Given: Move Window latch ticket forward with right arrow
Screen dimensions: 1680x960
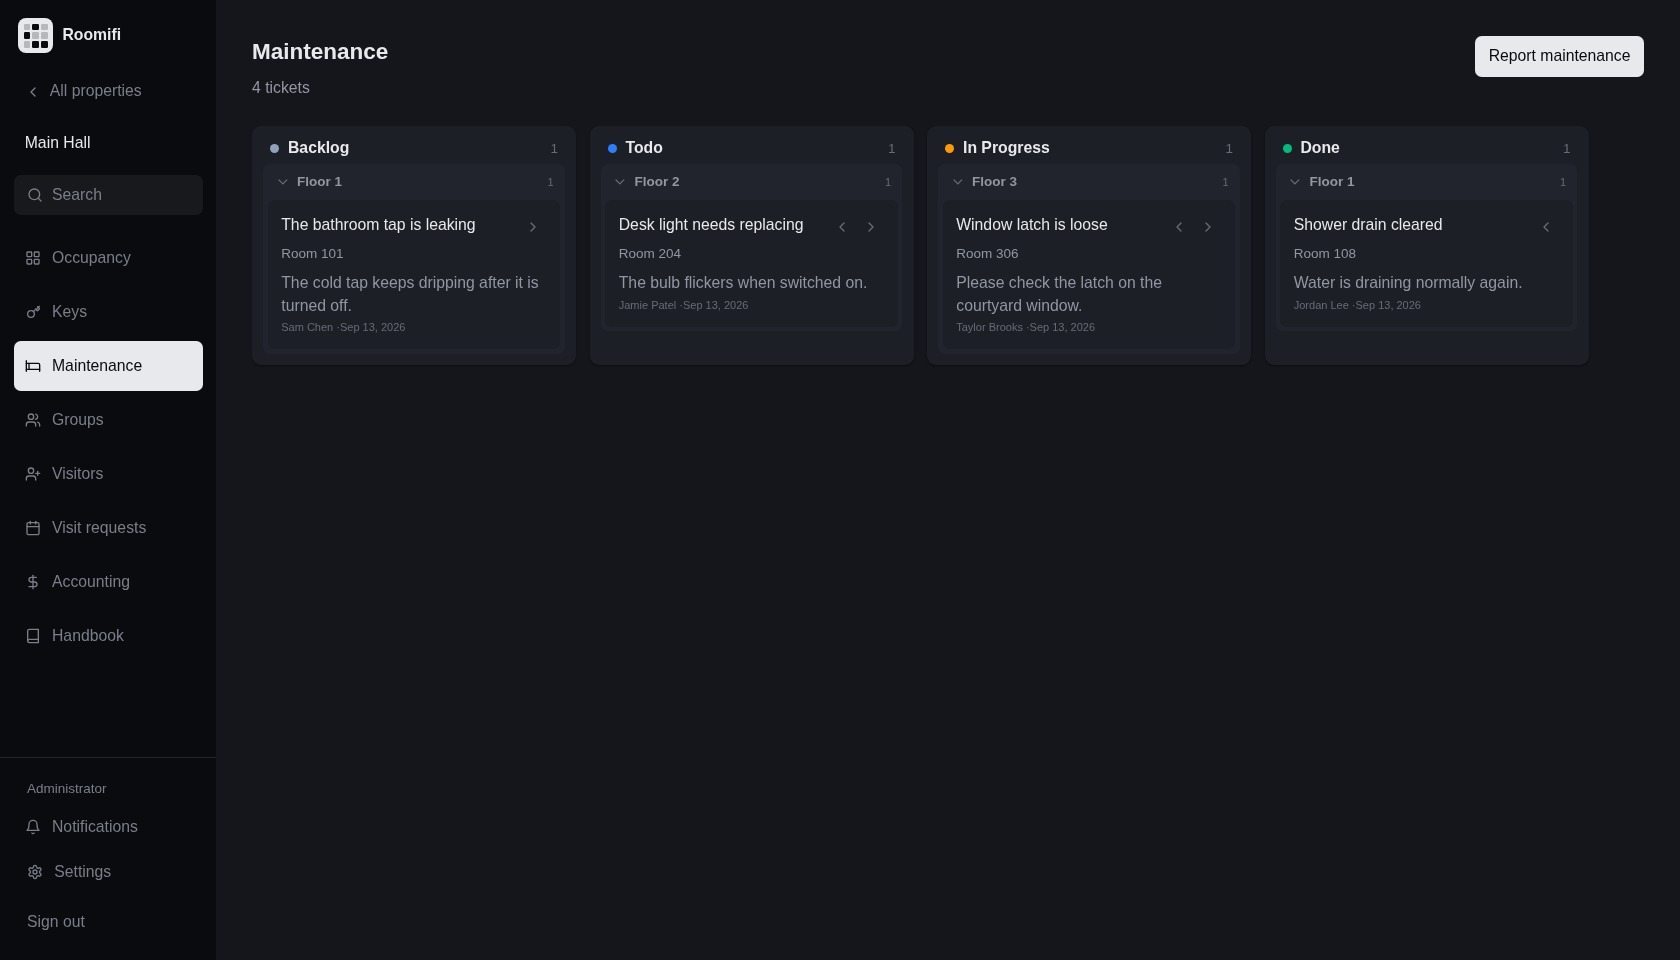Looking at the screenshot, I should tap(1208, 227).
